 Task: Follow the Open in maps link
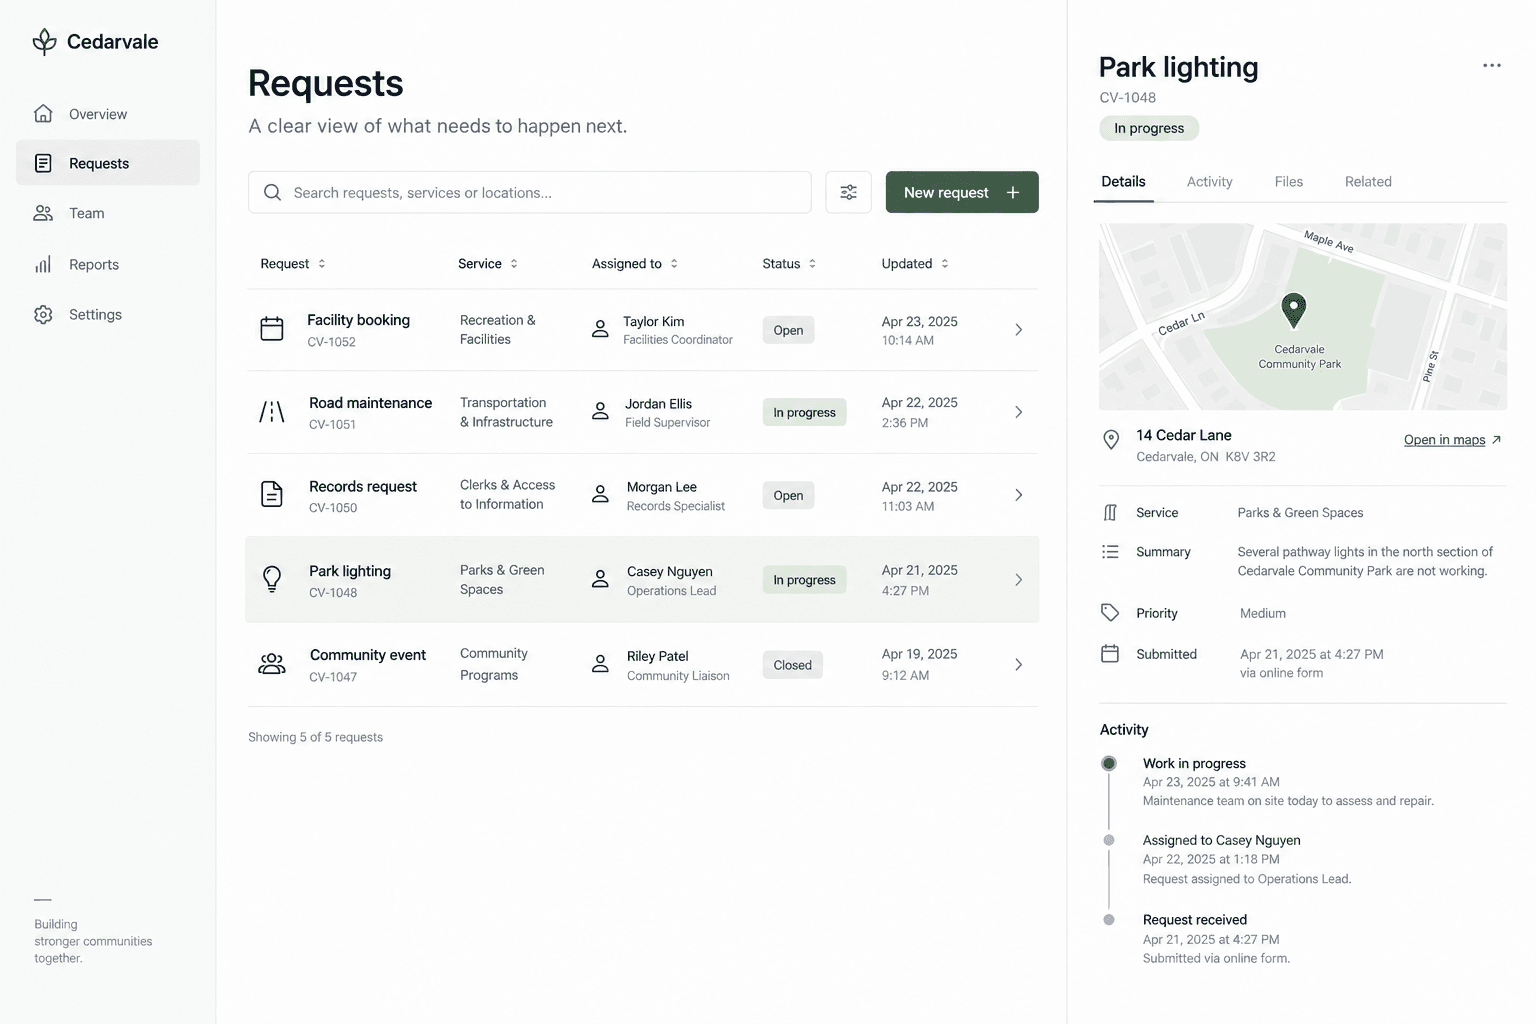point(1444,440)
